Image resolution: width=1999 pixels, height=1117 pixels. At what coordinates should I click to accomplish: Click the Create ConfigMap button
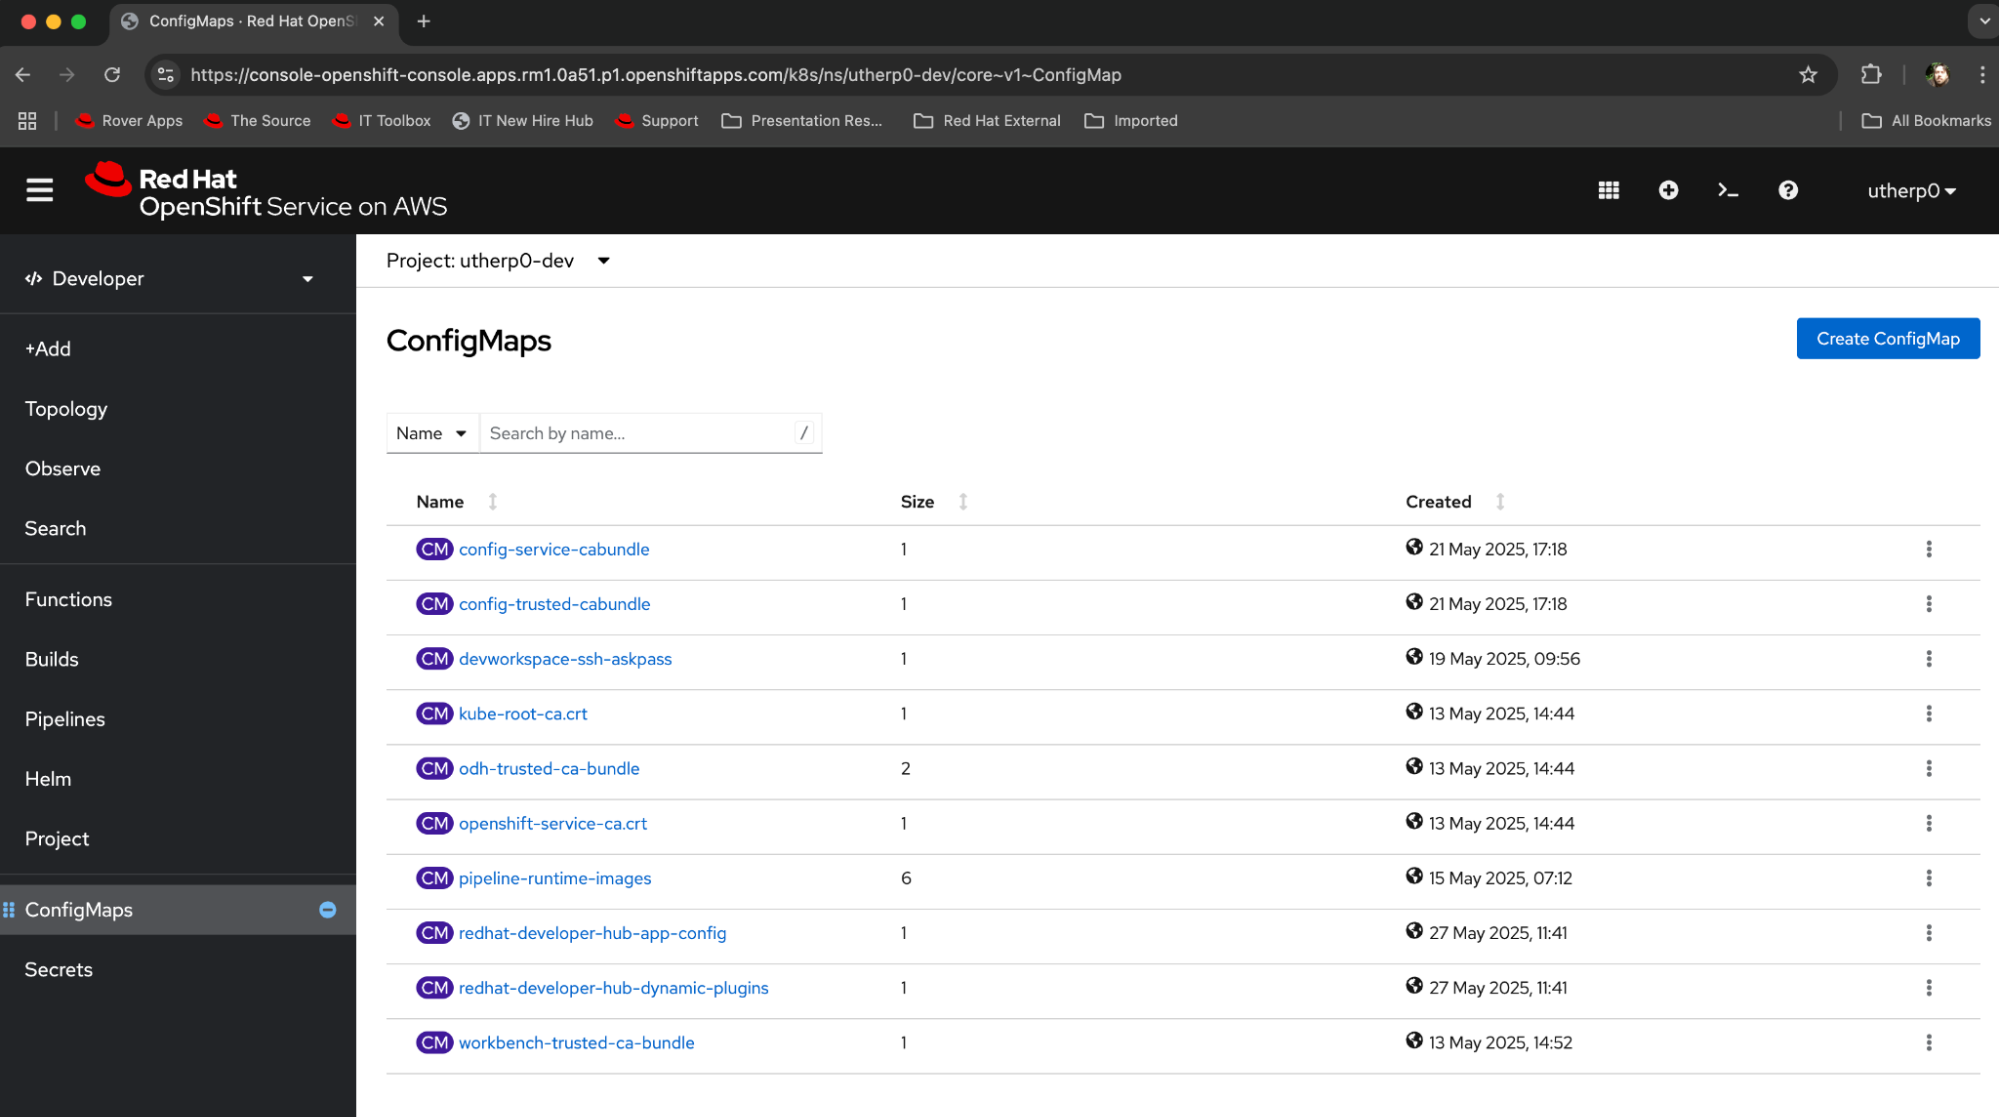pyautogui.click(x=1887, y=339)
